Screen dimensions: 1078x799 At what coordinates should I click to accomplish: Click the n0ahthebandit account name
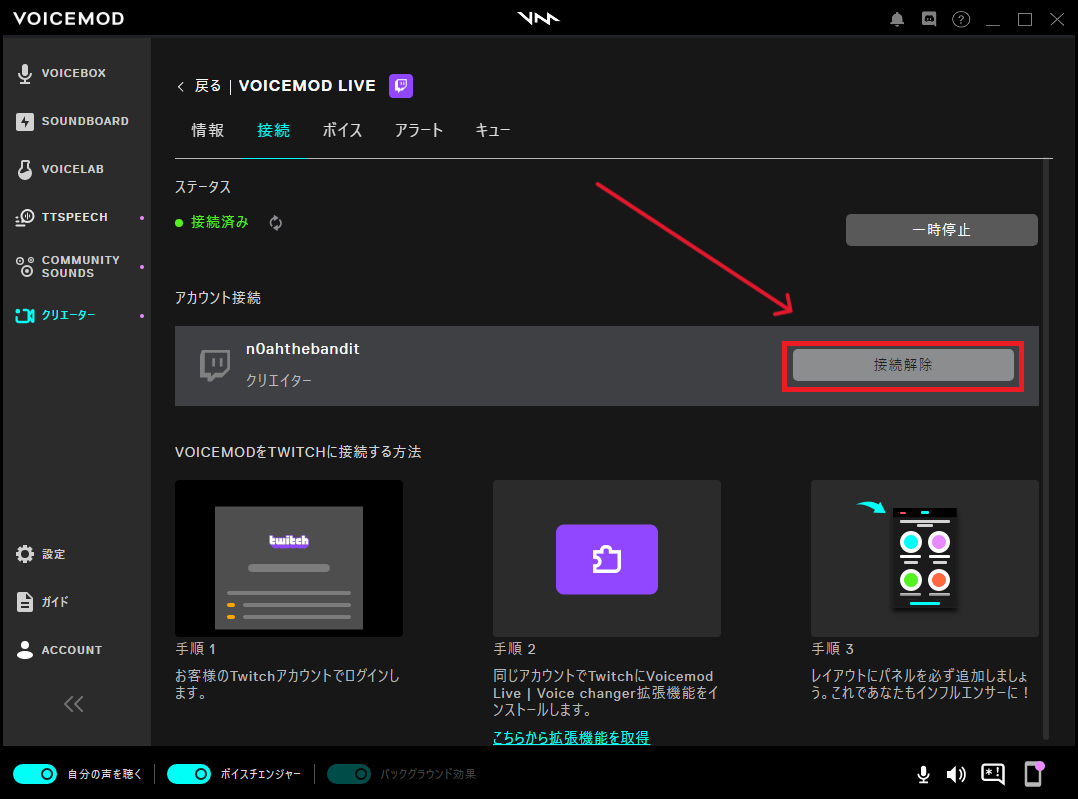click(x=302, y=349)
